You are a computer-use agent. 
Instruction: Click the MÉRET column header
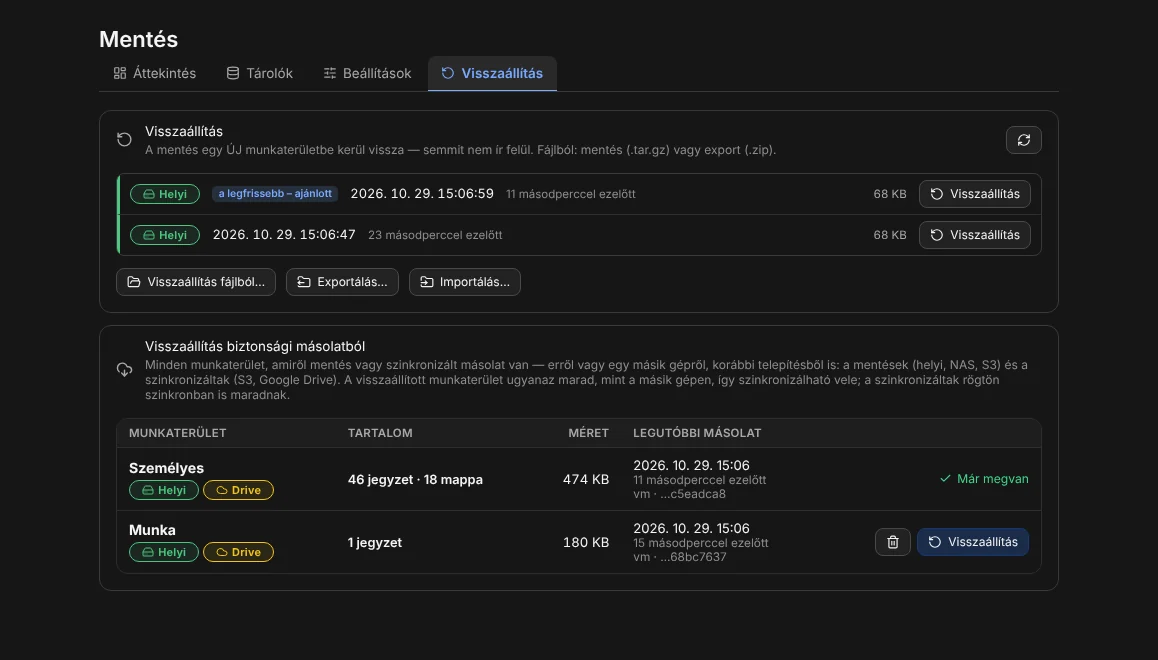point(589,433)
